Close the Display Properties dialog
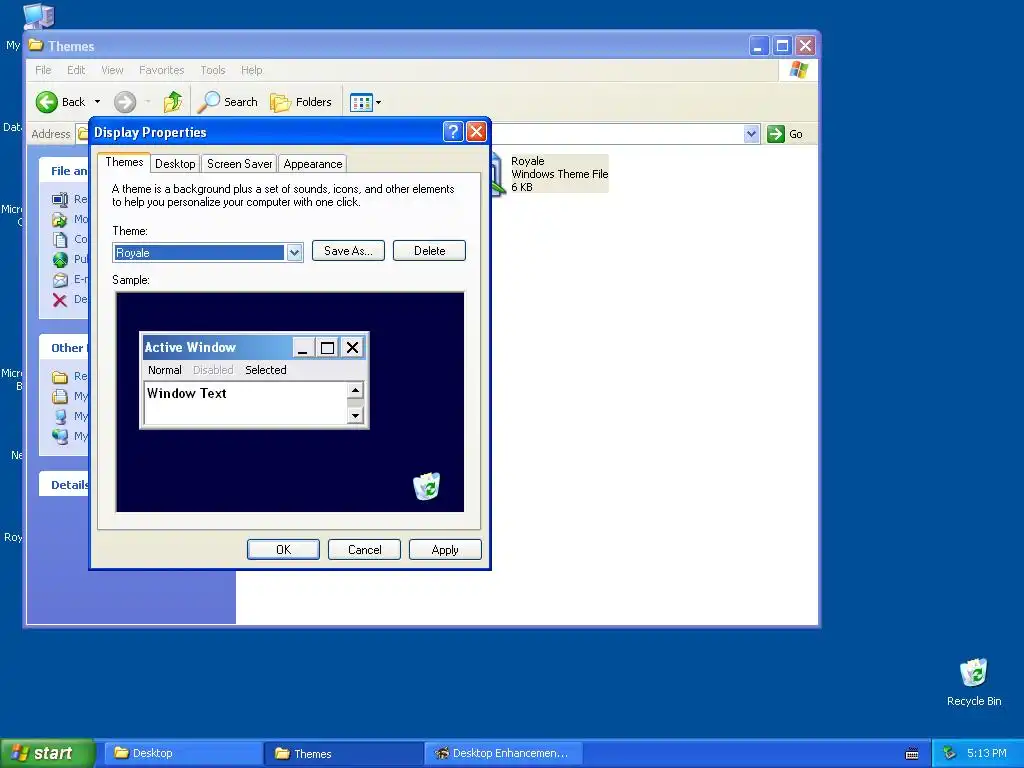This screenshot has width=1024, height=768. pos(477,132)
